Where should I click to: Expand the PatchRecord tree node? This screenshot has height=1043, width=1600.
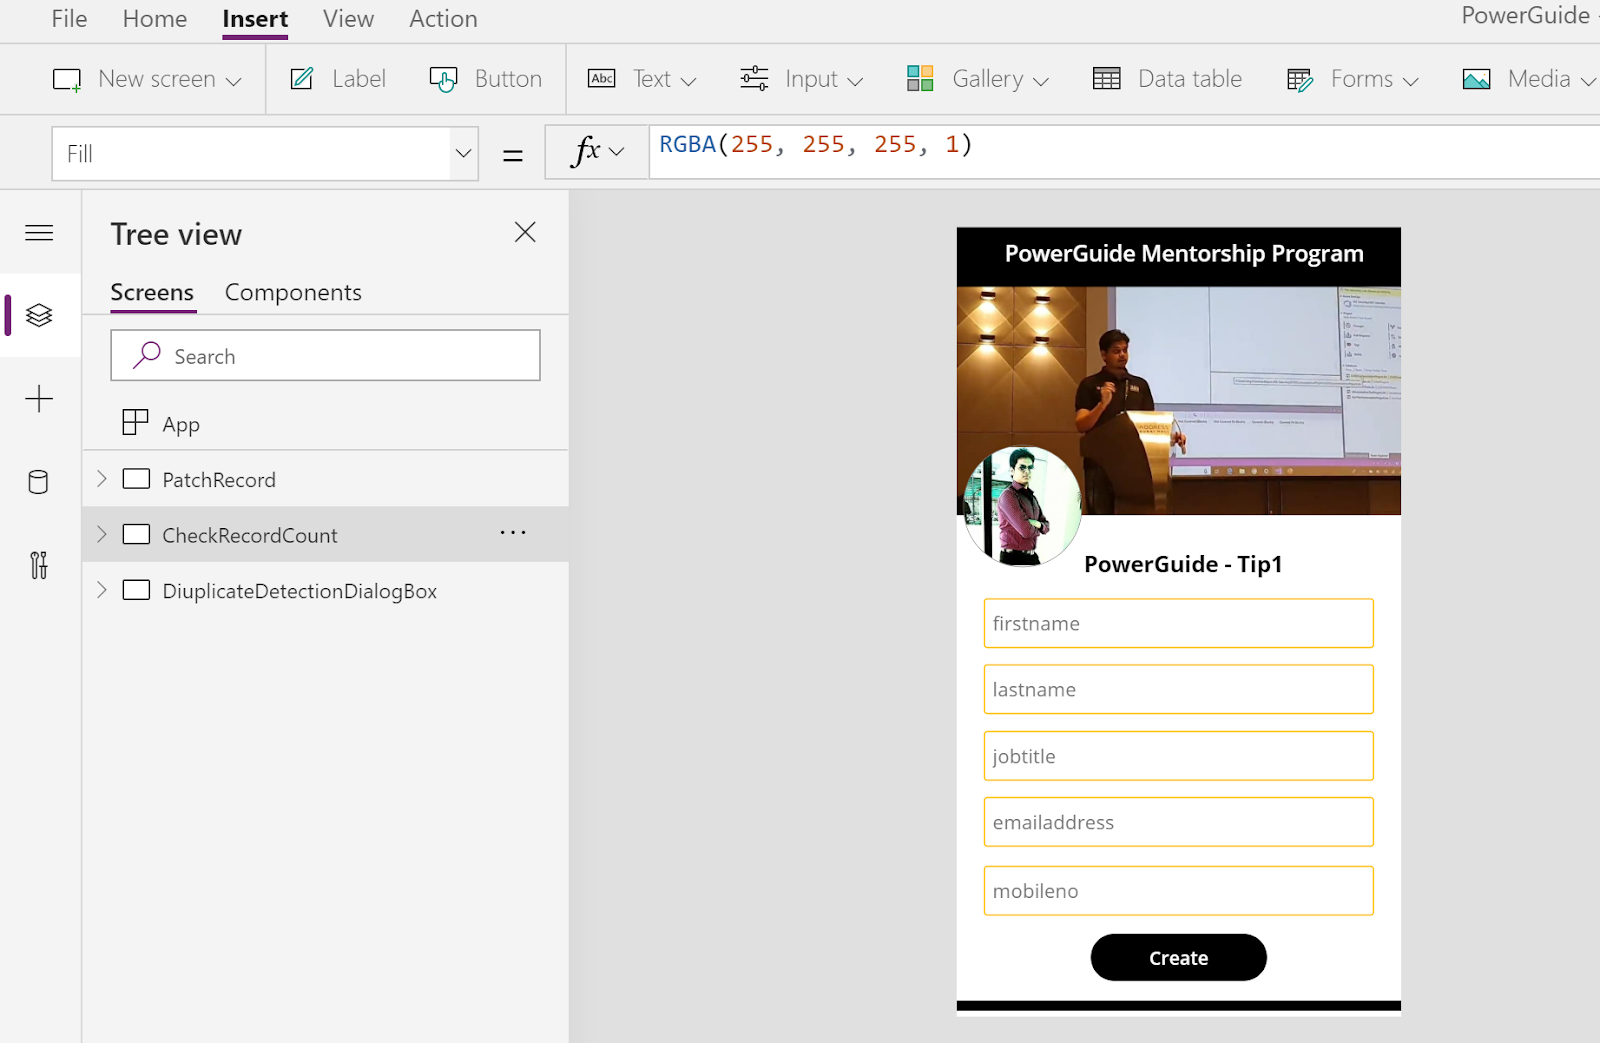click(101, 479)
